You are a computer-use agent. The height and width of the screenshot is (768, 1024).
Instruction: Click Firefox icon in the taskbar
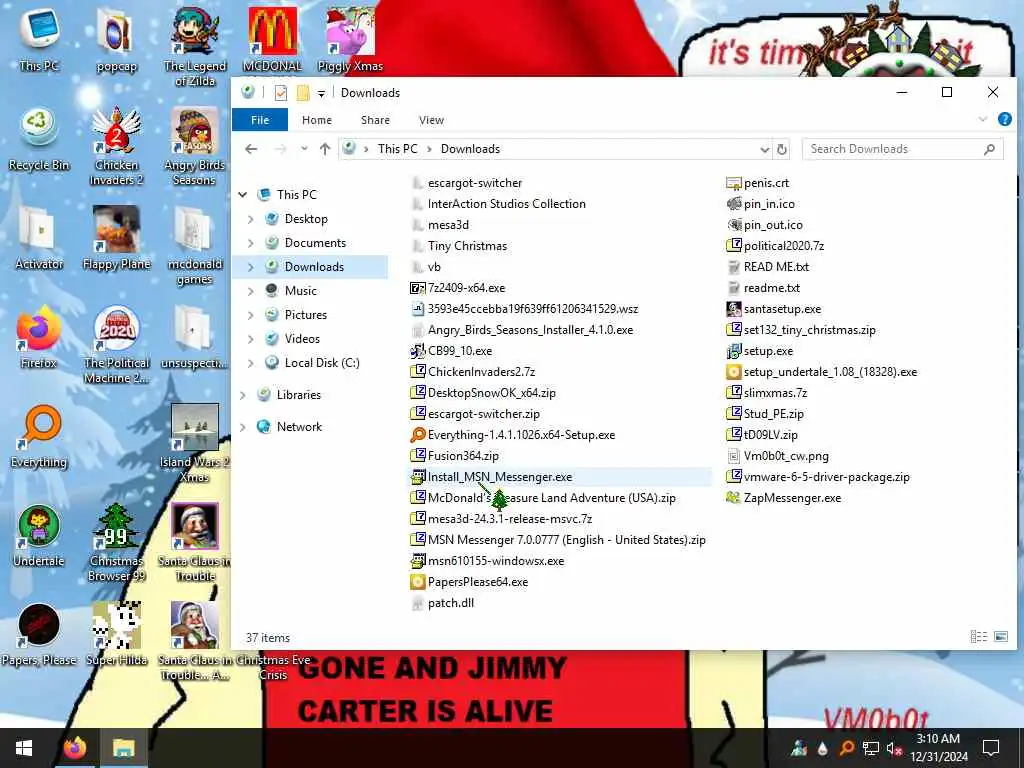75,748
